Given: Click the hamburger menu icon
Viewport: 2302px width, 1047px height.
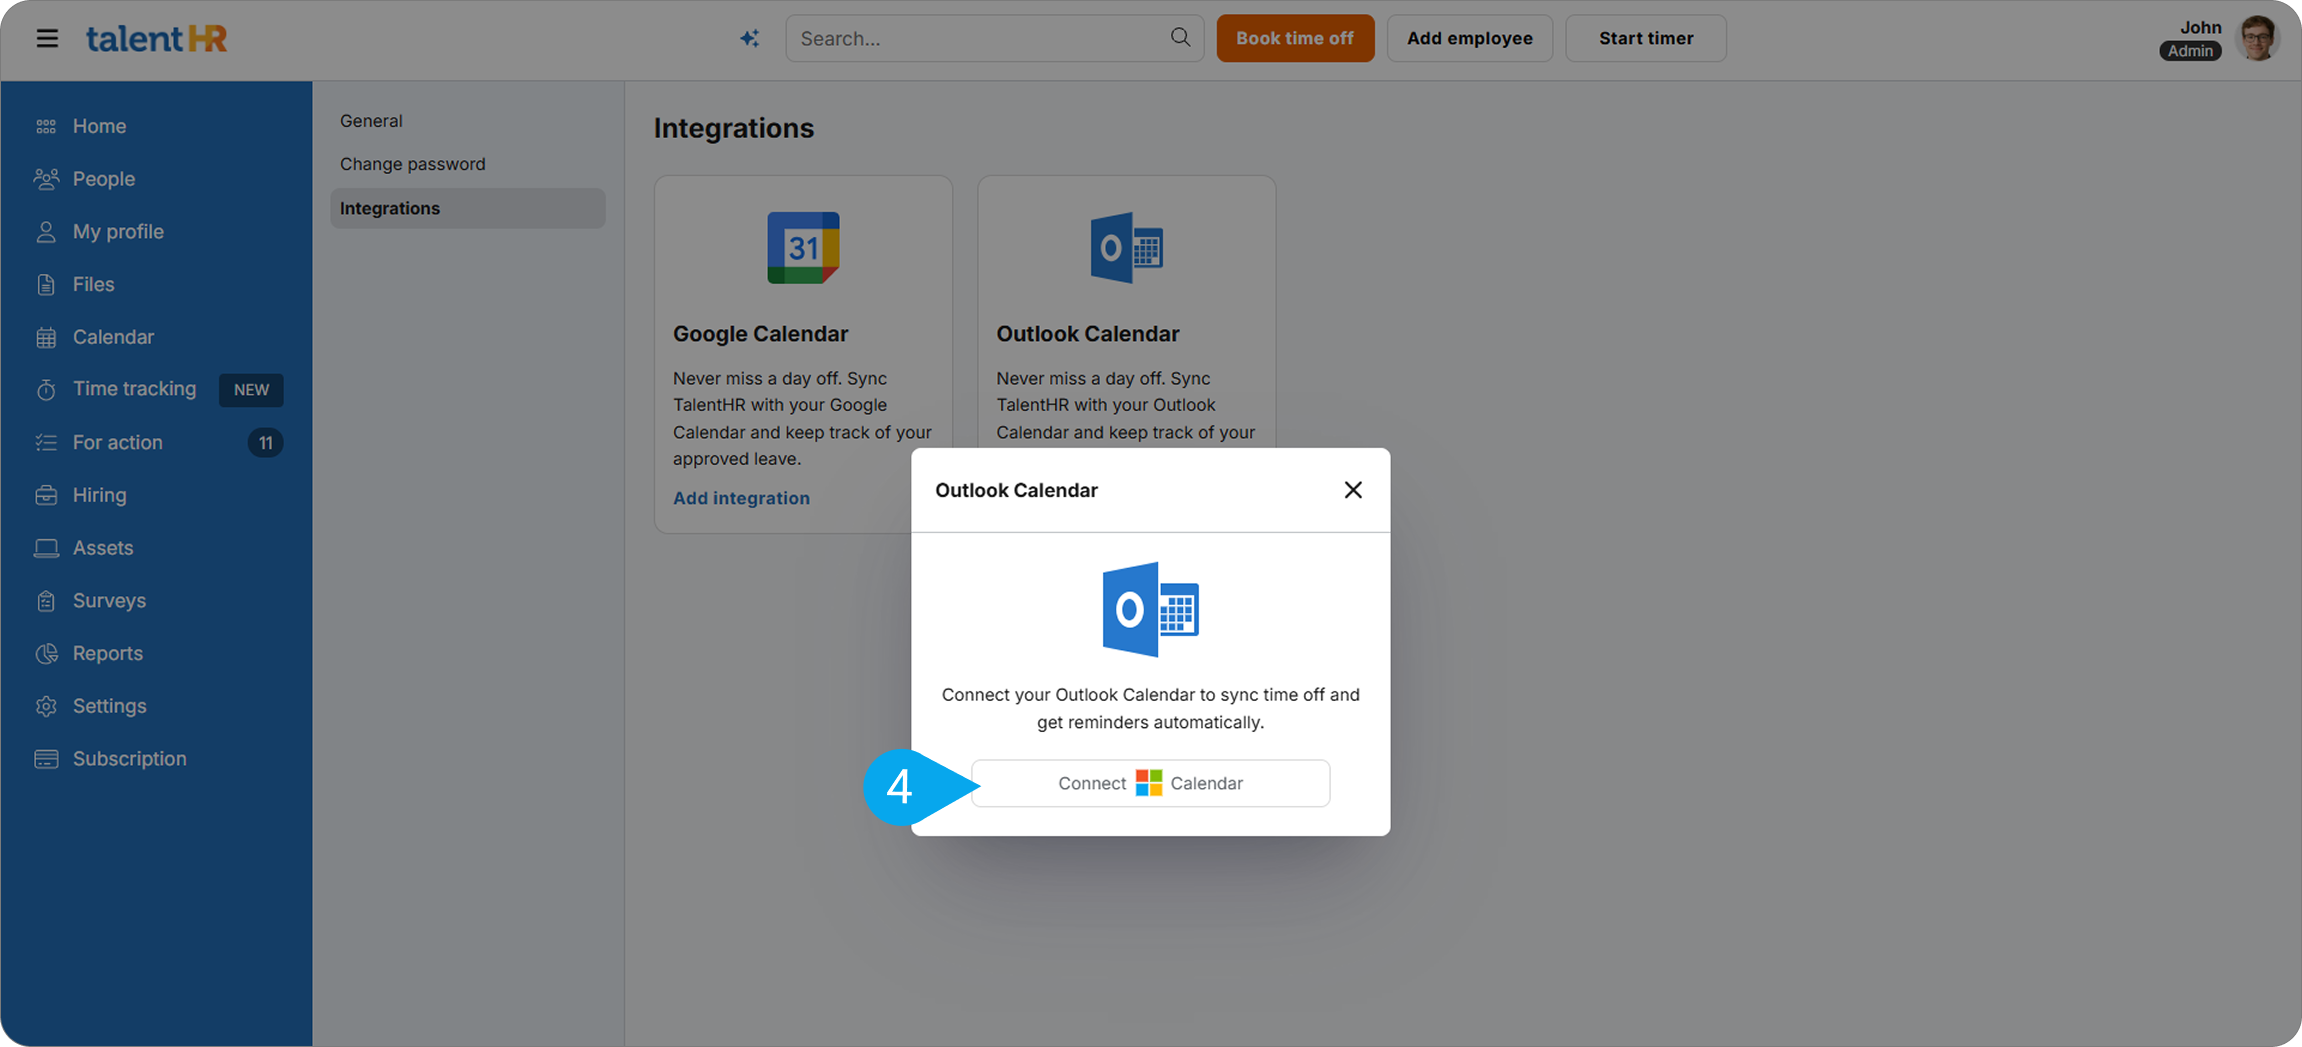Looking at the screenshot, I should point(47,39).
